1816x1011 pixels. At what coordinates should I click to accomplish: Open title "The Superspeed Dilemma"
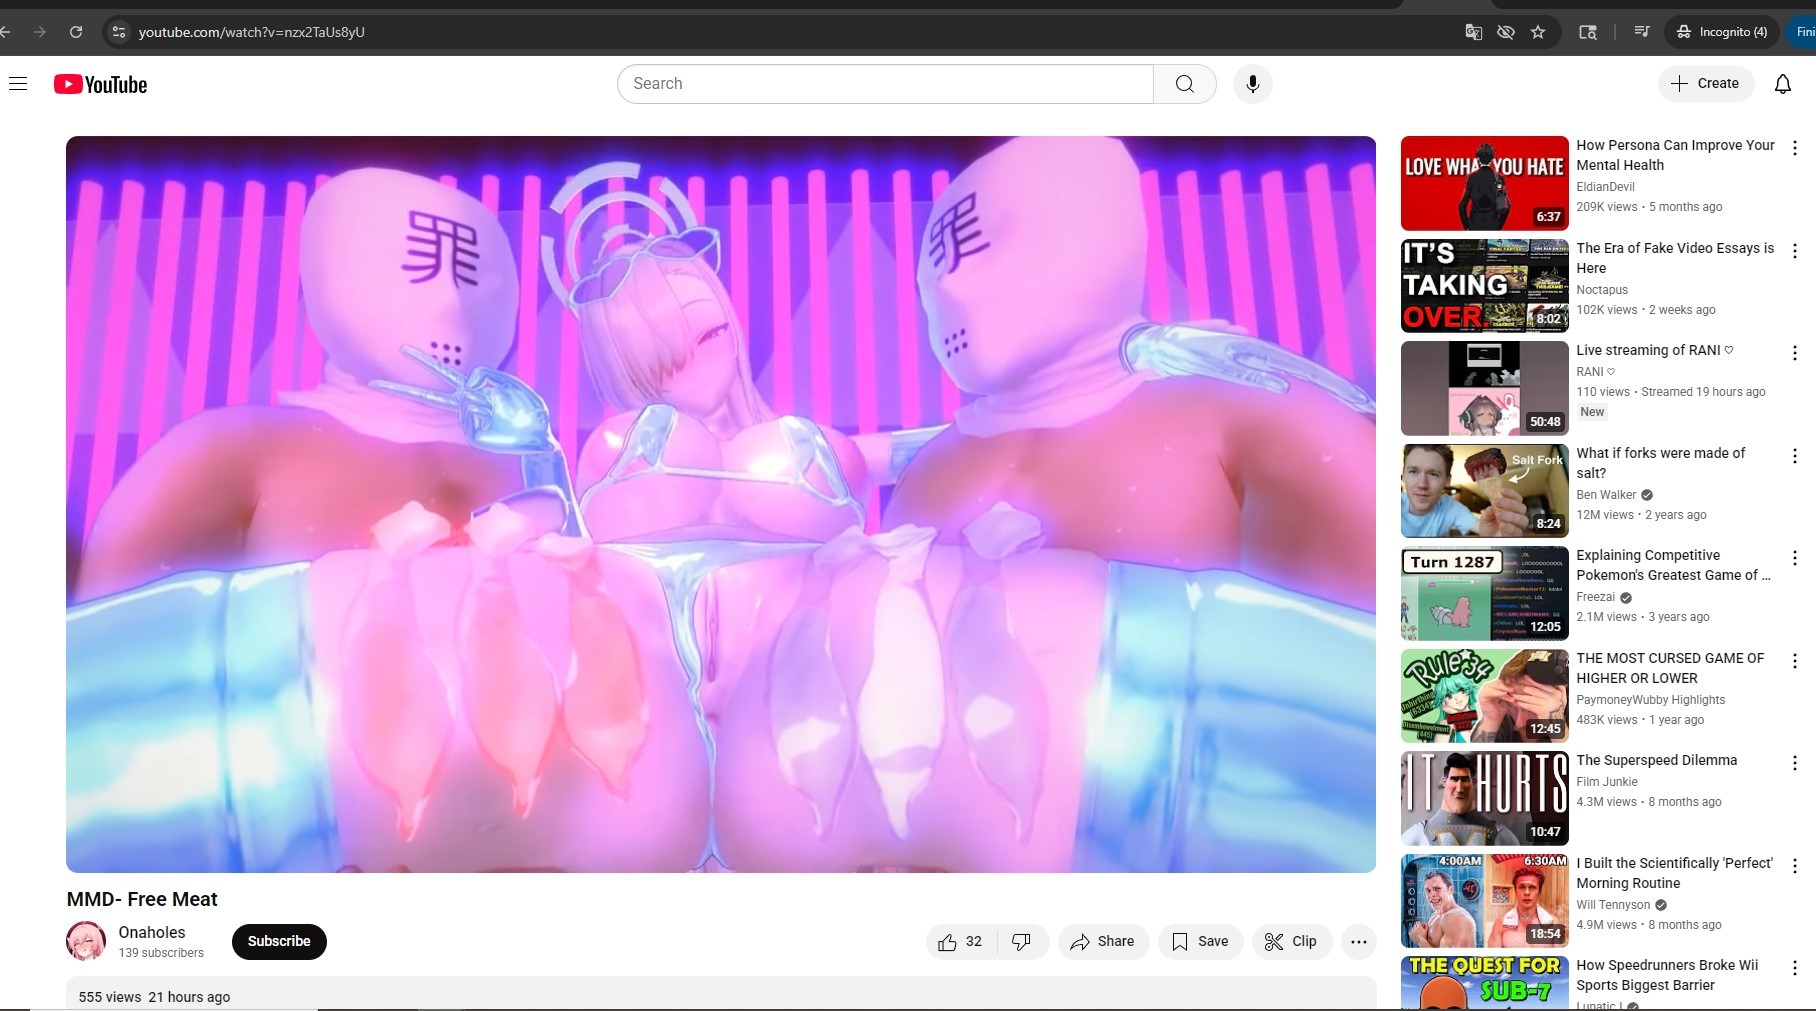tap(1656, 760)
